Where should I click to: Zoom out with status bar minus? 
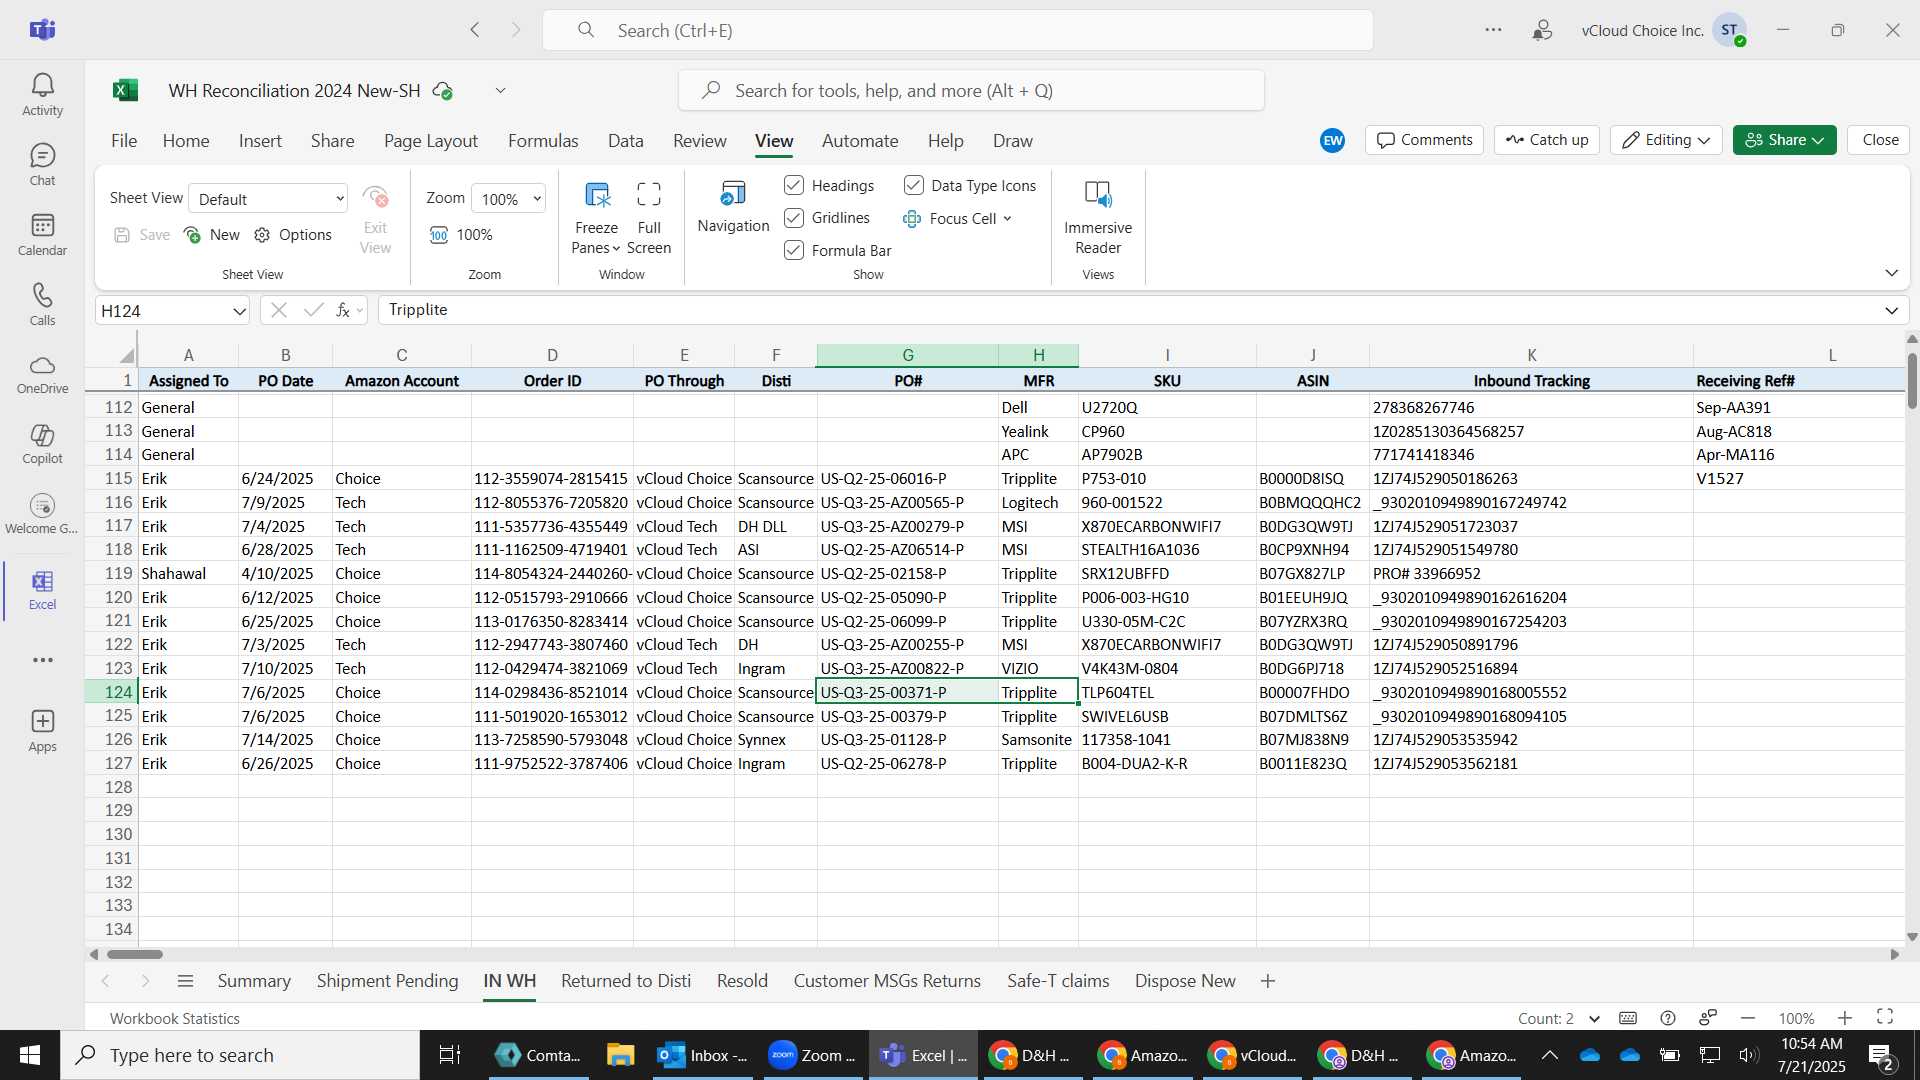1748,1018
